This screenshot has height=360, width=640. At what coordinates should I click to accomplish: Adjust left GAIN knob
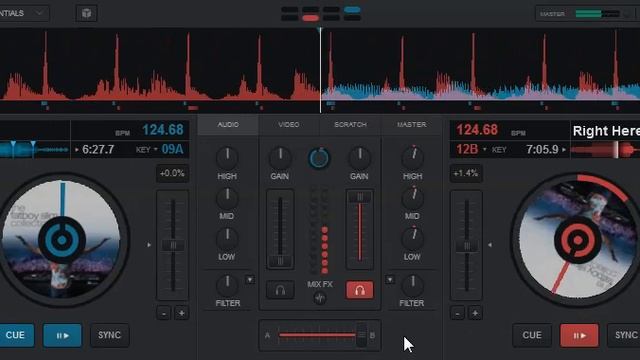(280, 158)
